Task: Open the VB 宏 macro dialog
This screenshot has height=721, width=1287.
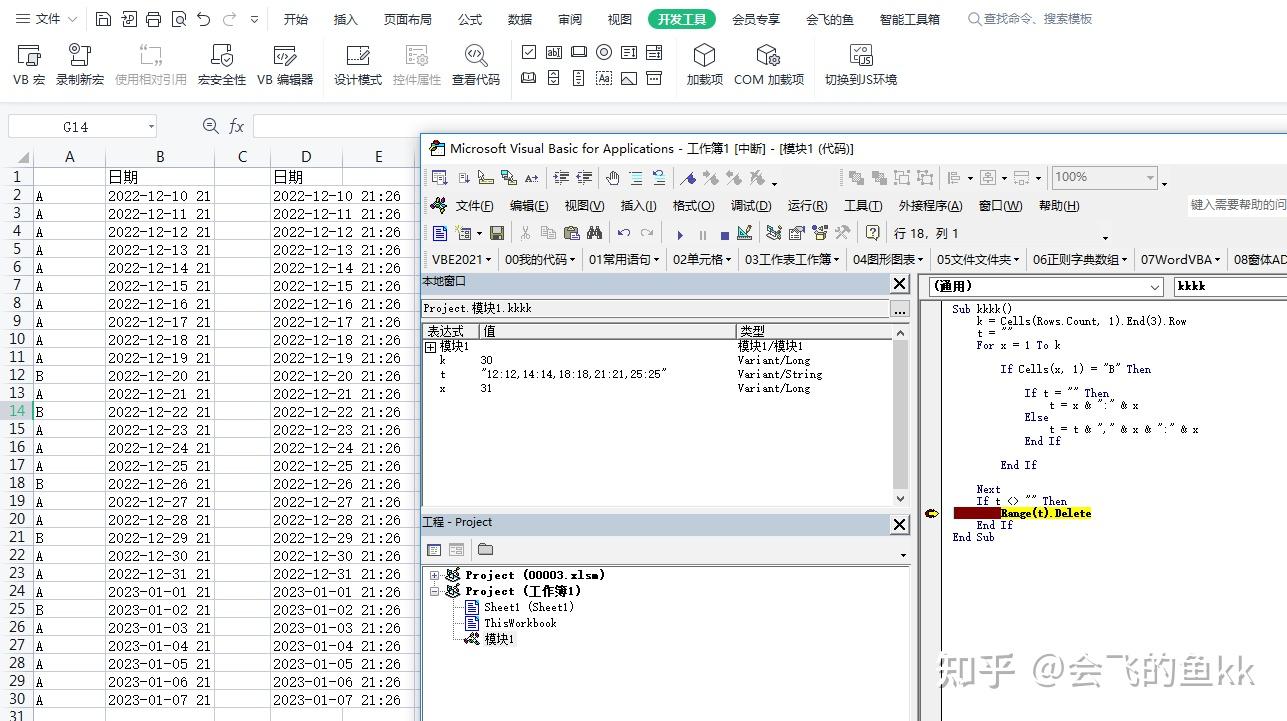Action: 29,64
